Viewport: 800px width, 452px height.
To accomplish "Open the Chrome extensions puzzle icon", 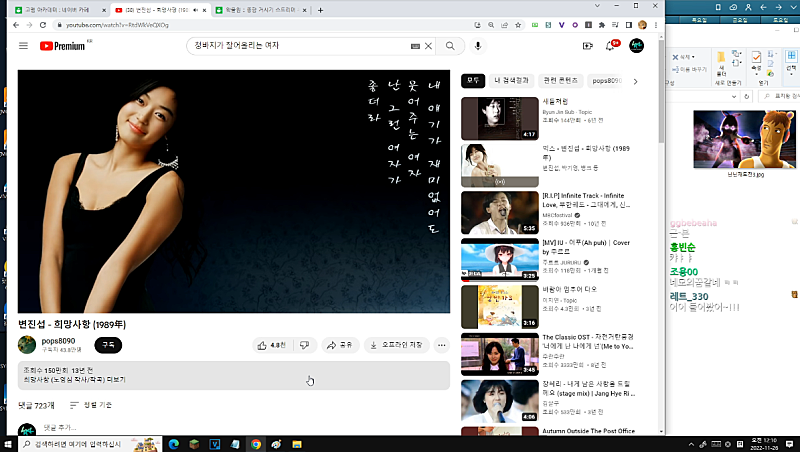I will point(602,24).
